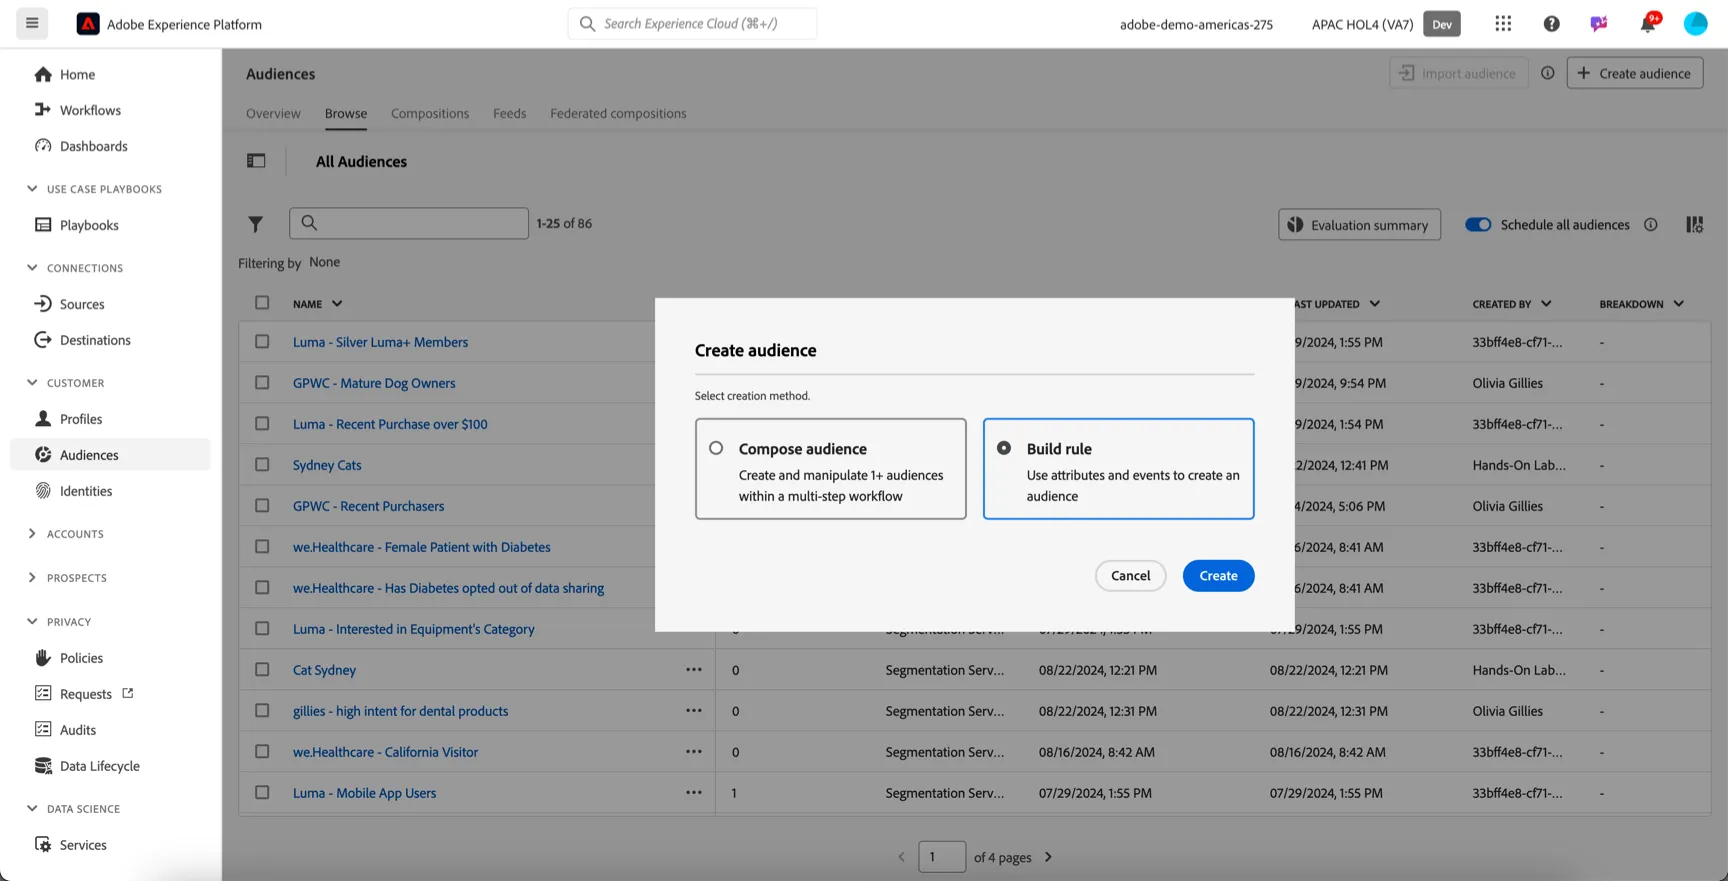Open the user profile avatar
This screenshot has height=881, width=1728.
click(1695, 24)
